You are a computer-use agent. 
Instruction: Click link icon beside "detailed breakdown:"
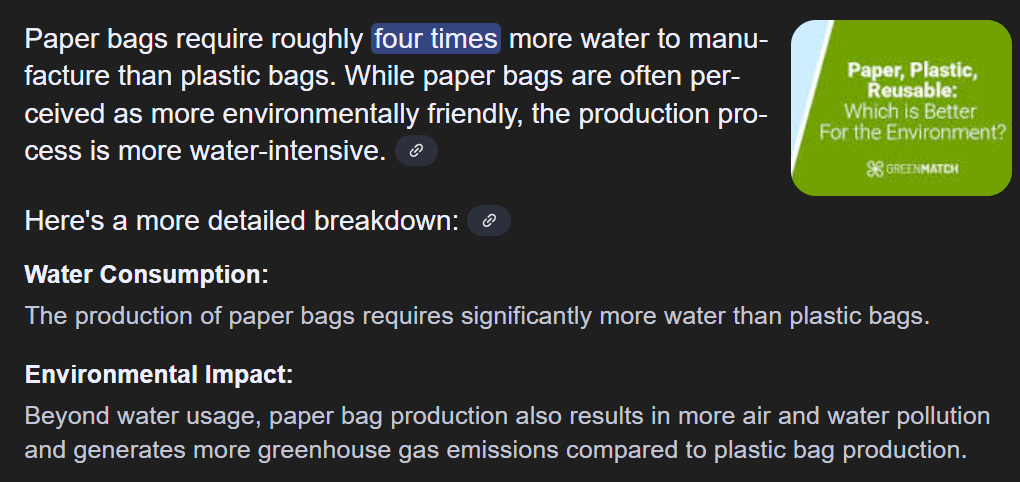pos(489,221)
